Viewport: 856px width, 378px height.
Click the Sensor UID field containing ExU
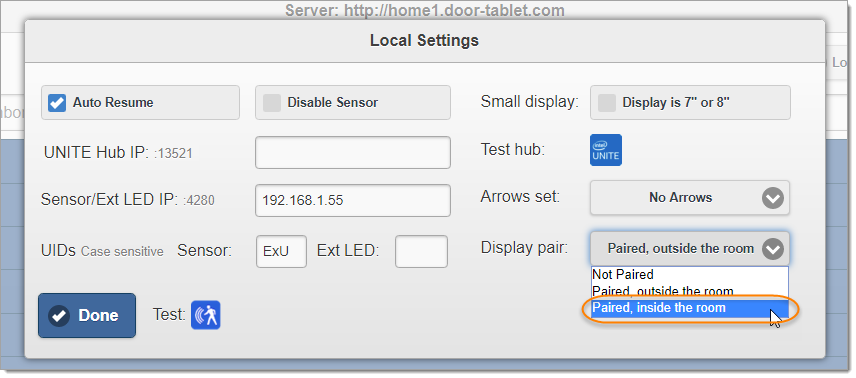pyautogui.click(x=281, y=251)
